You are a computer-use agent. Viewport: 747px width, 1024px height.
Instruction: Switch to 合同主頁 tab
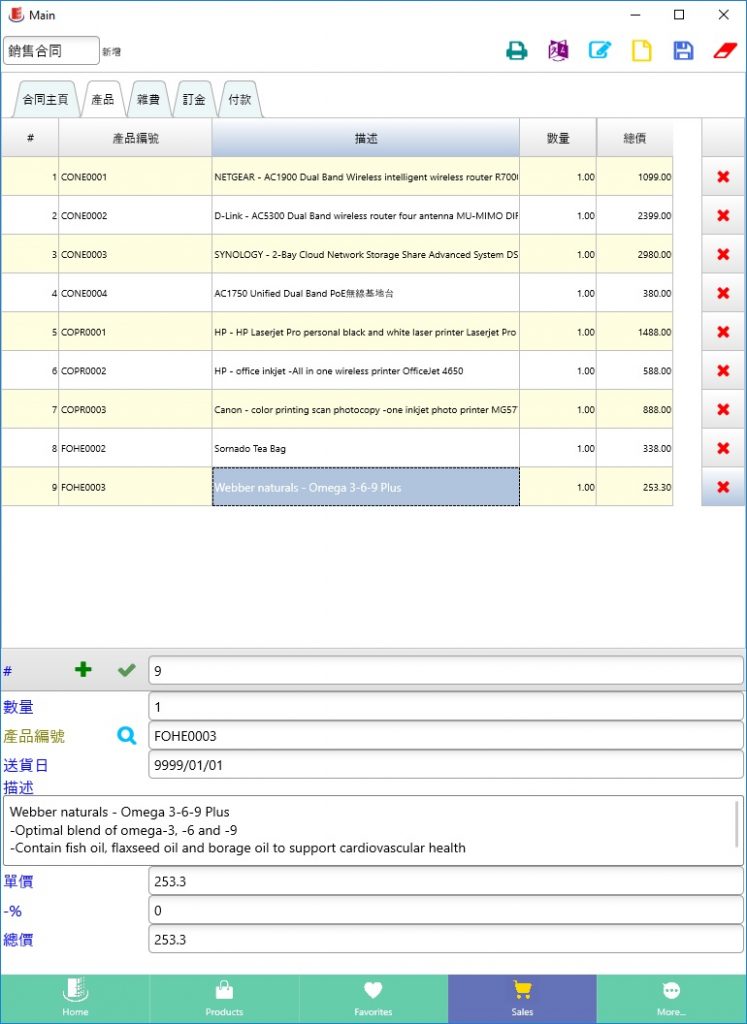click(x=45, y=100)
